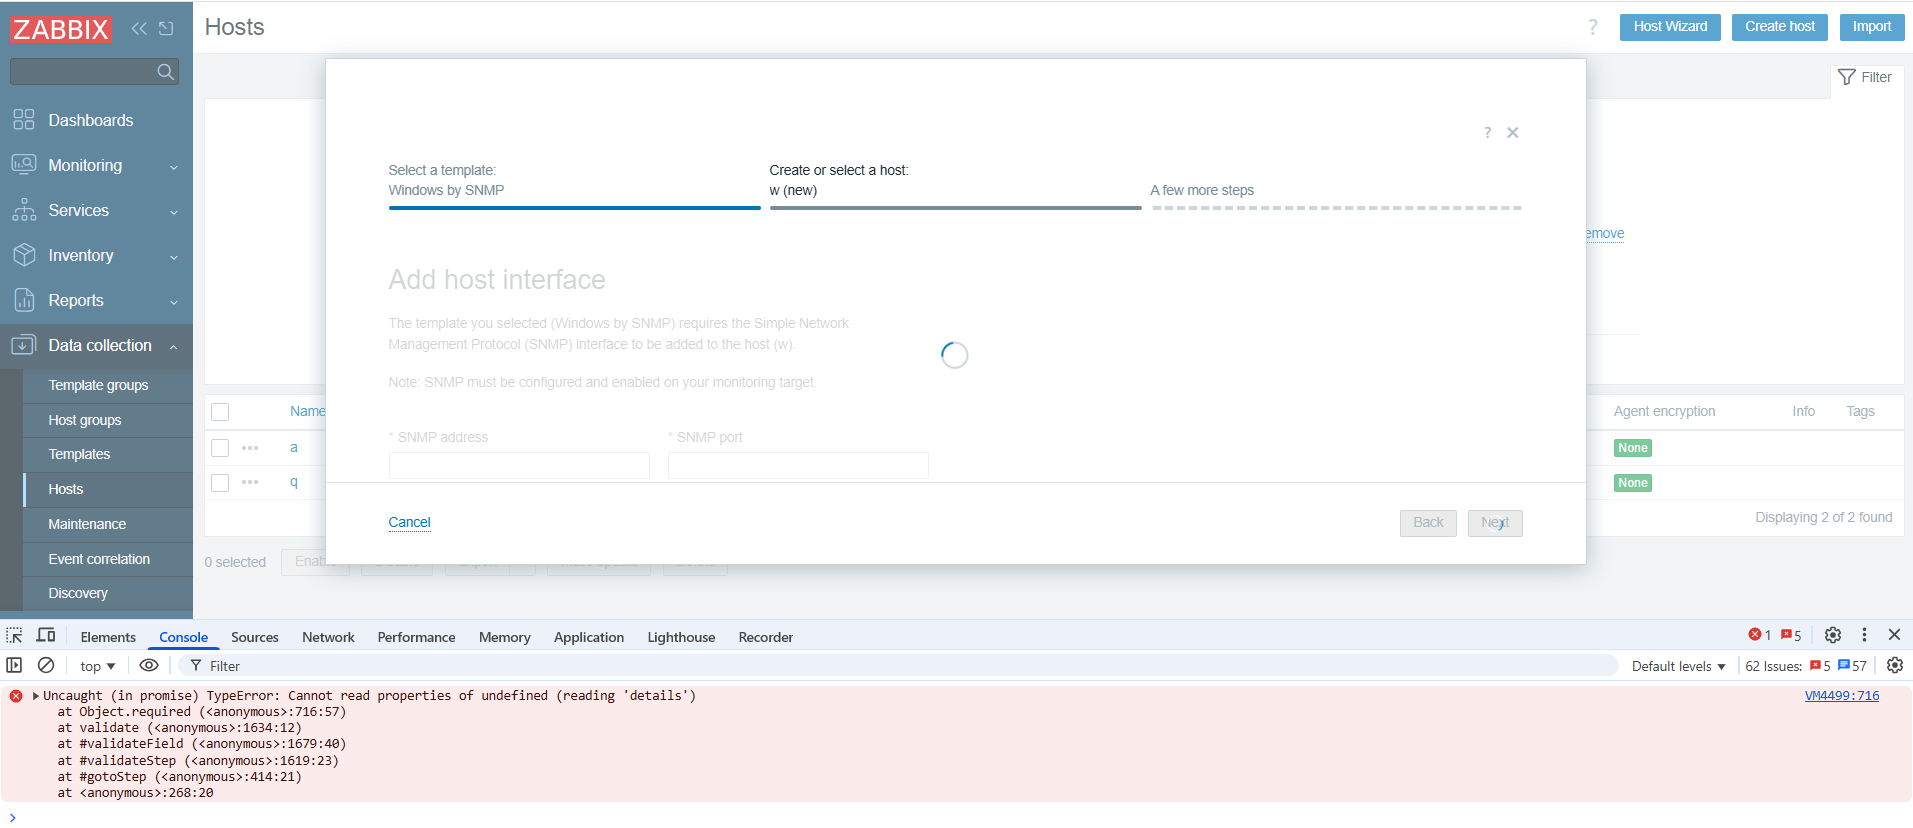This screenshot has height=828, width=1913.
Task: Open host a link in table
Action: coord(294,448)
